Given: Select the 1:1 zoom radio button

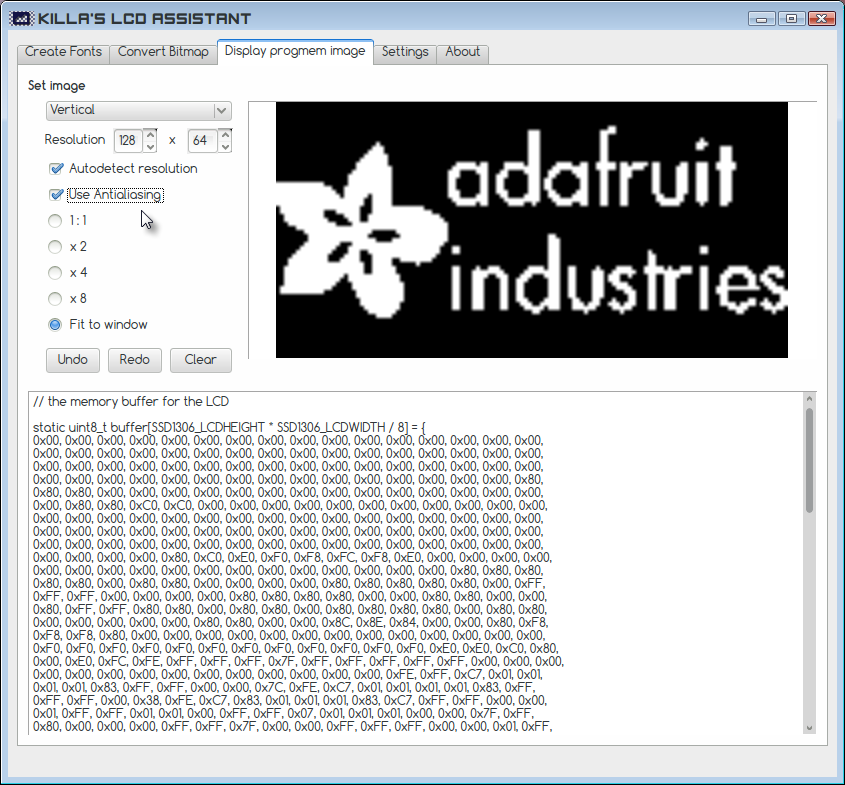Looking at the screenshot, I should (55, 221).
